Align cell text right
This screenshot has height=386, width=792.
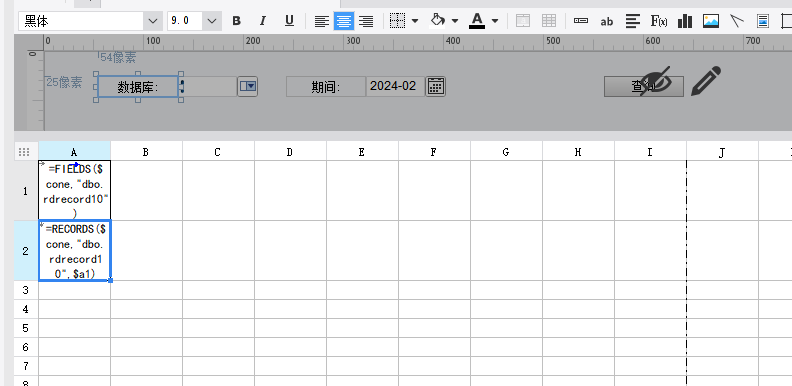pos(366,21)
